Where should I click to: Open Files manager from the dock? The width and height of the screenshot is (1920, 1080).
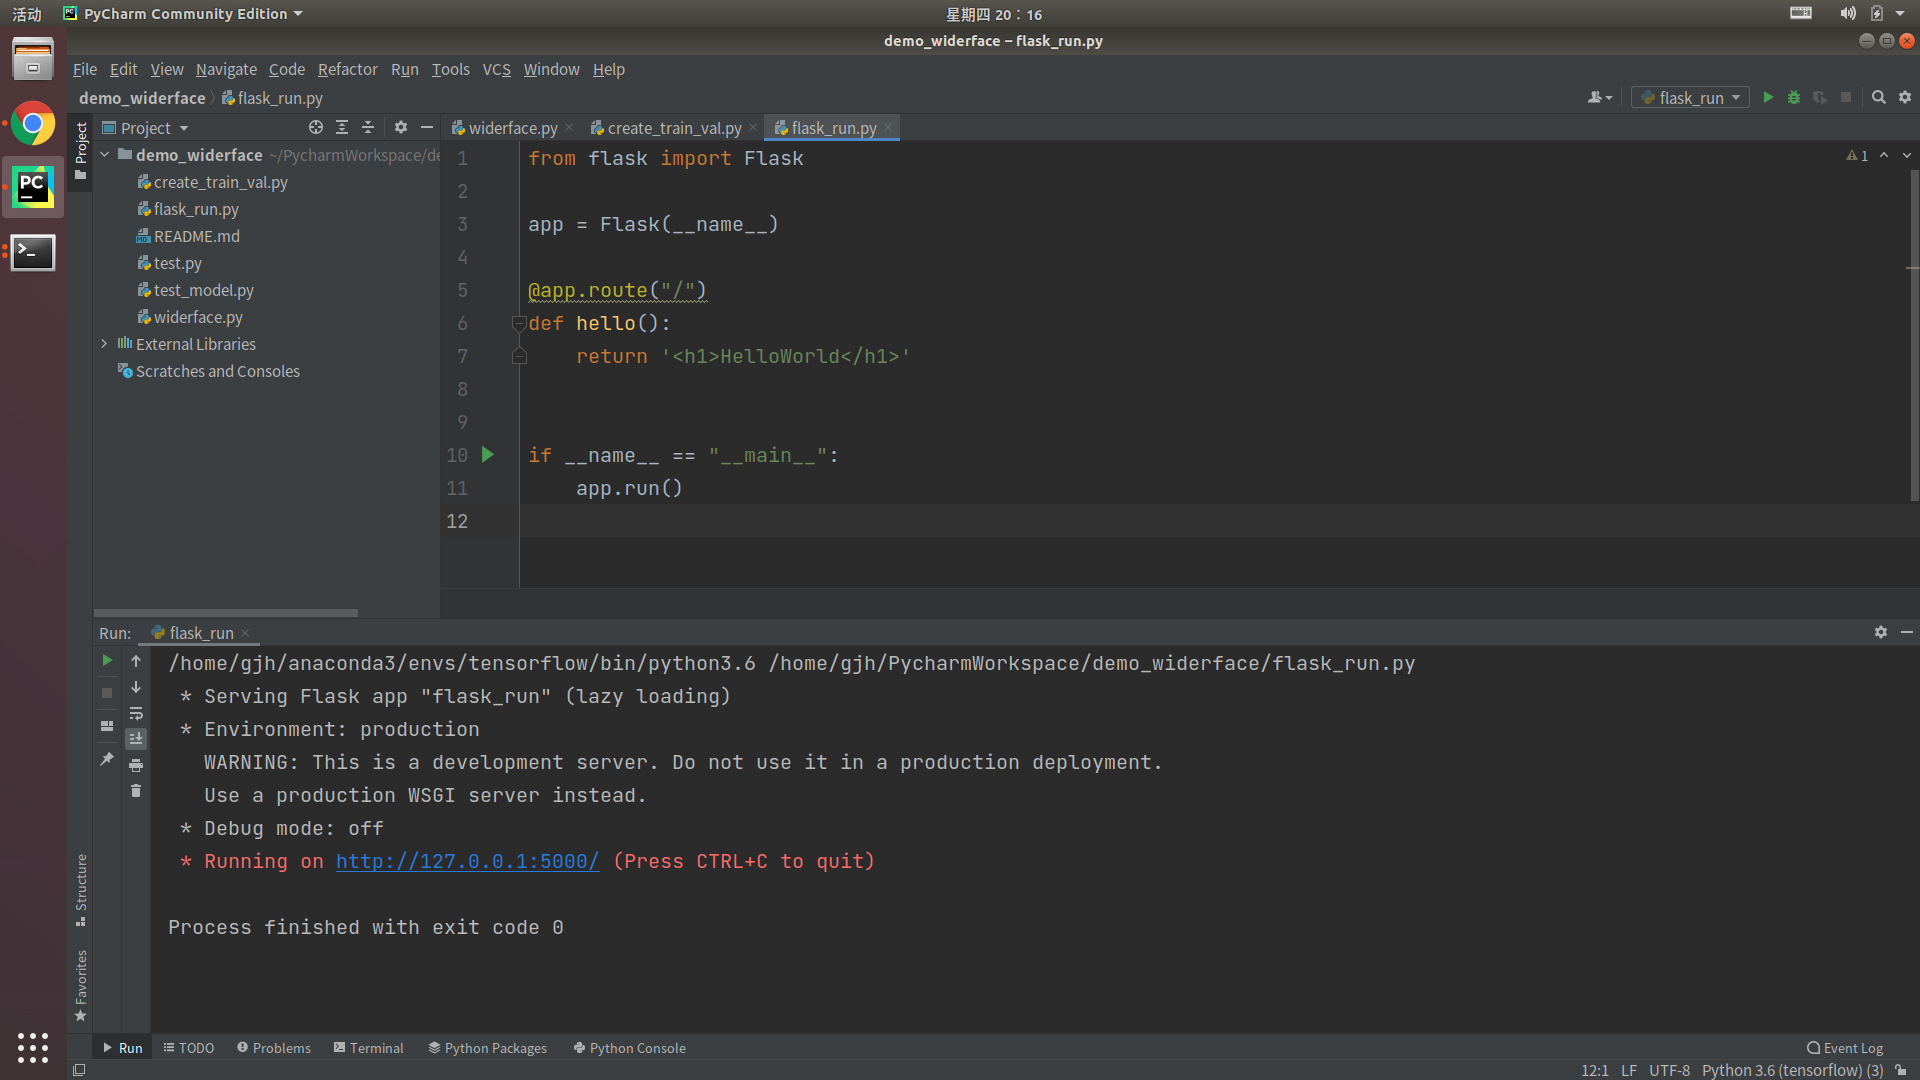click(x=33, y=59)
